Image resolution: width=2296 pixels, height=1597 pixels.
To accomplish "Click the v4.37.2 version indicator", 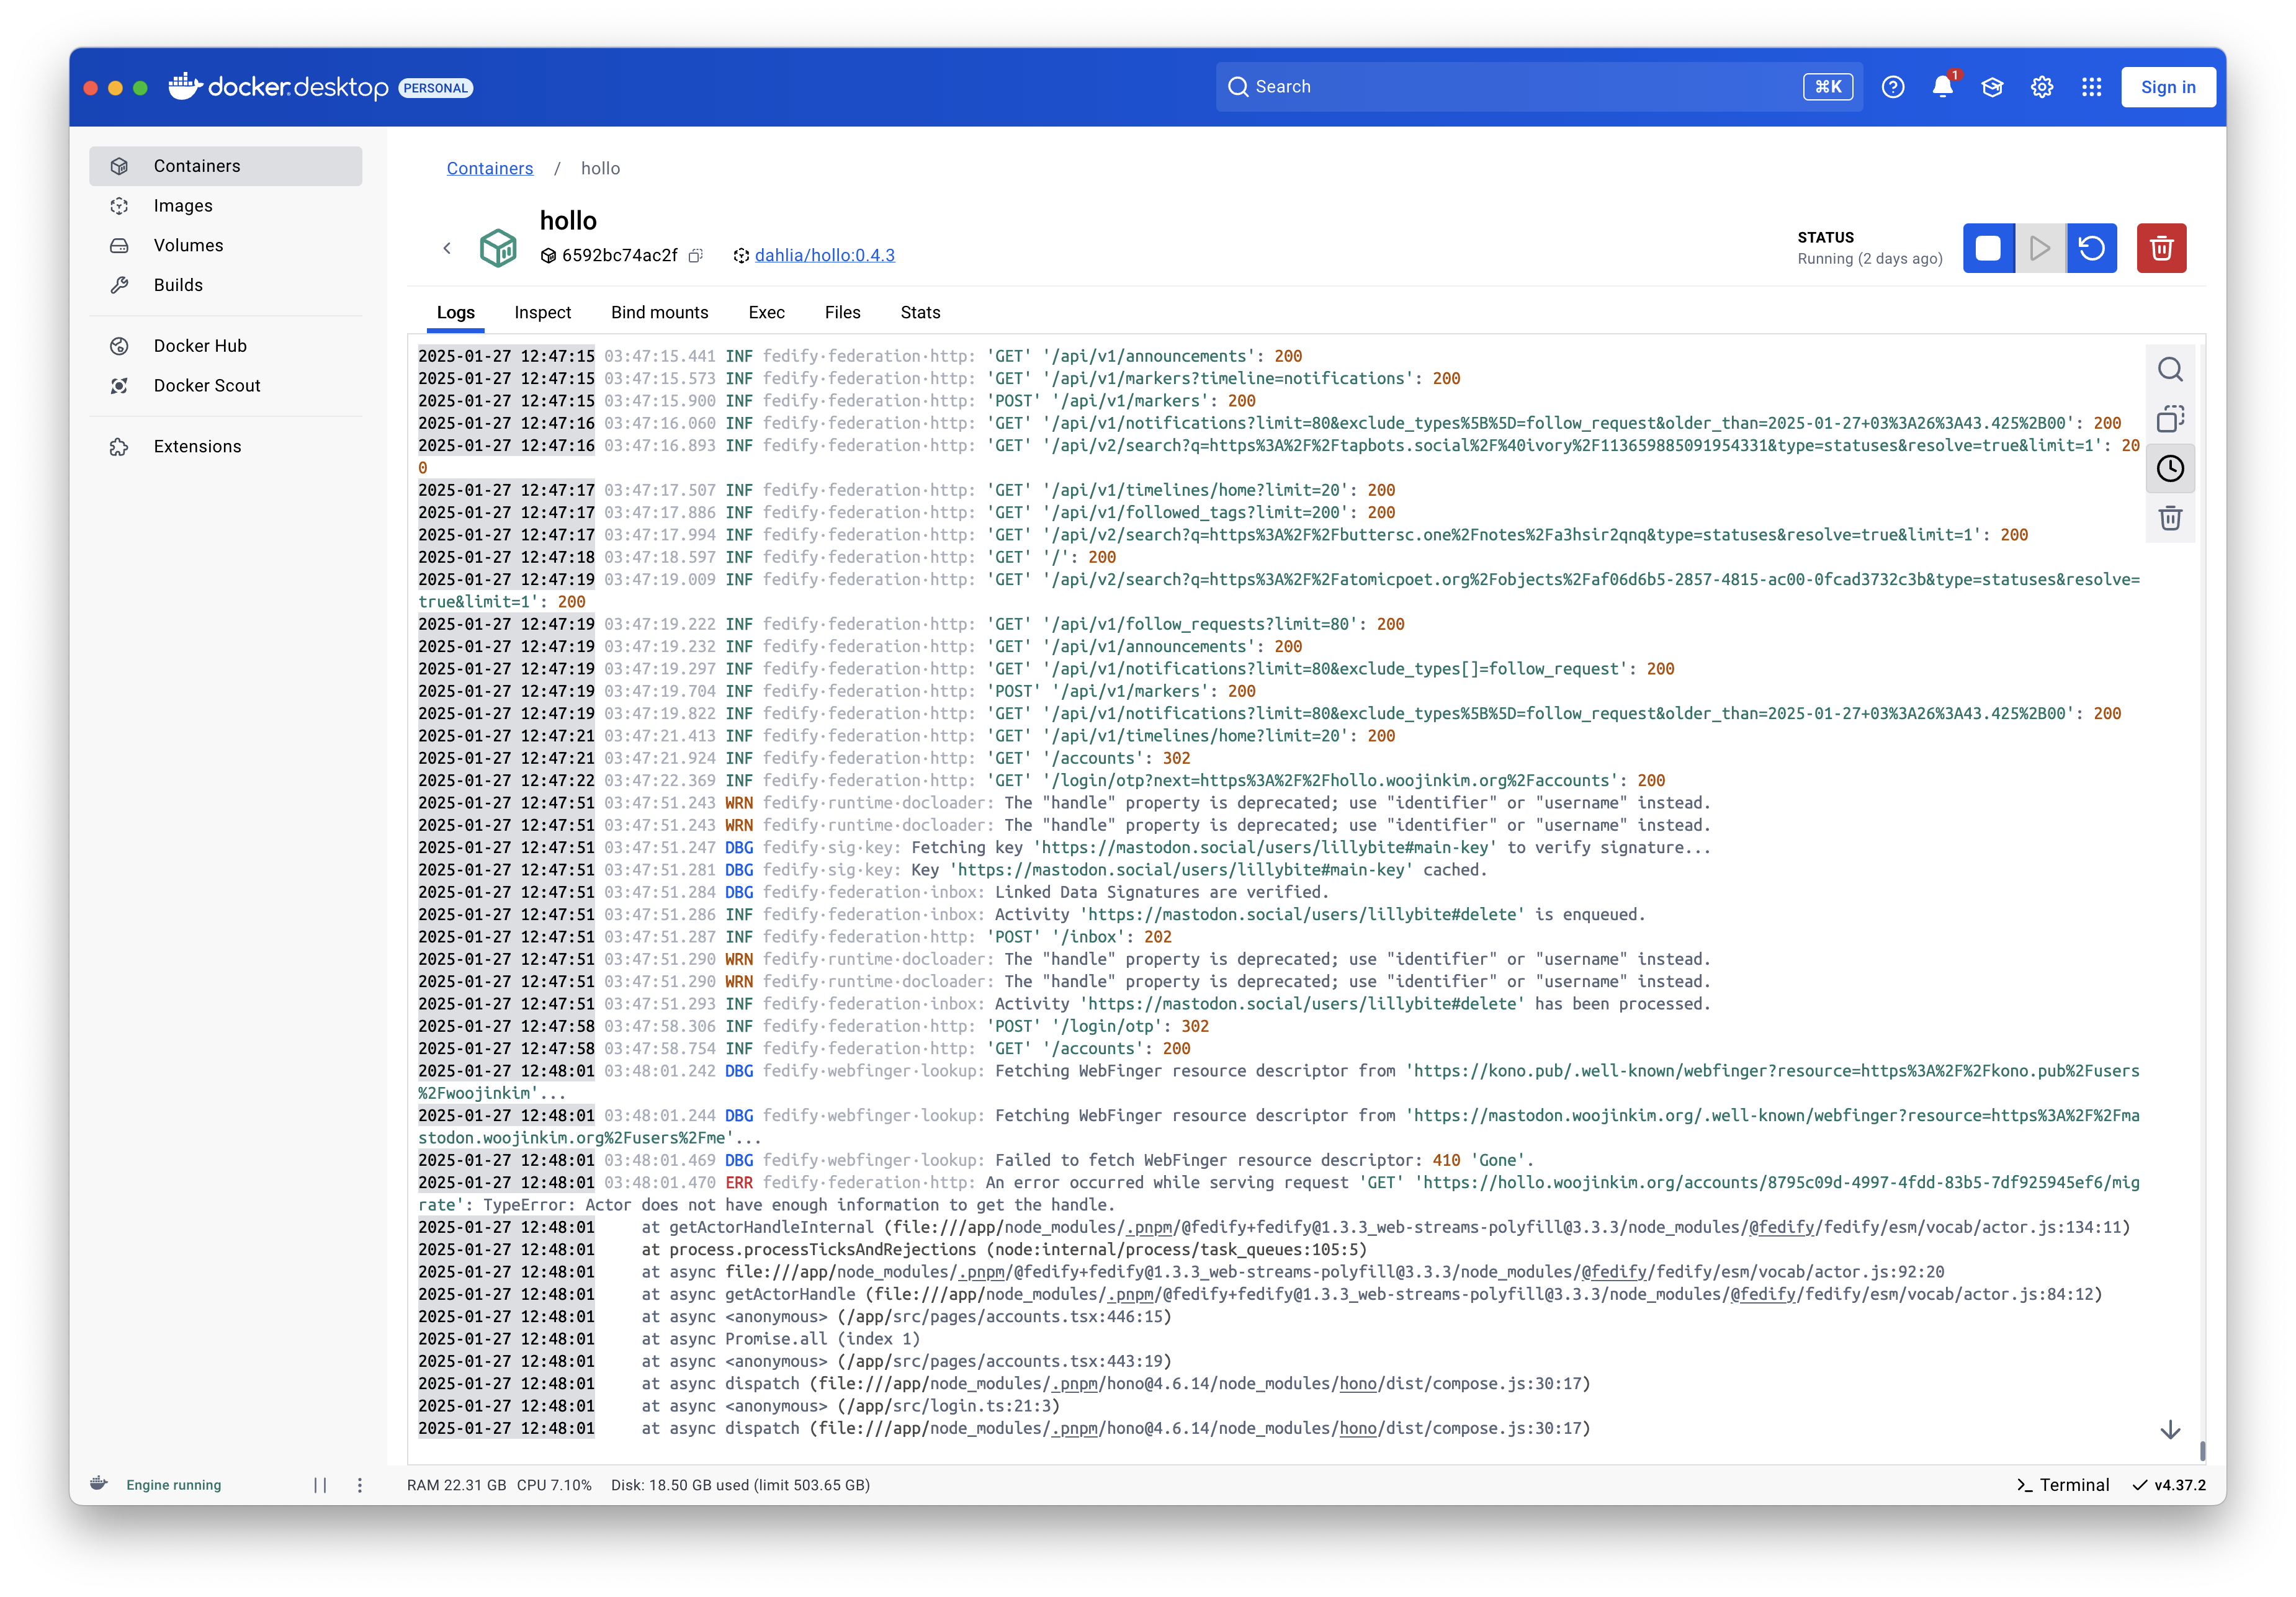I will [x=2169, y=1485].
